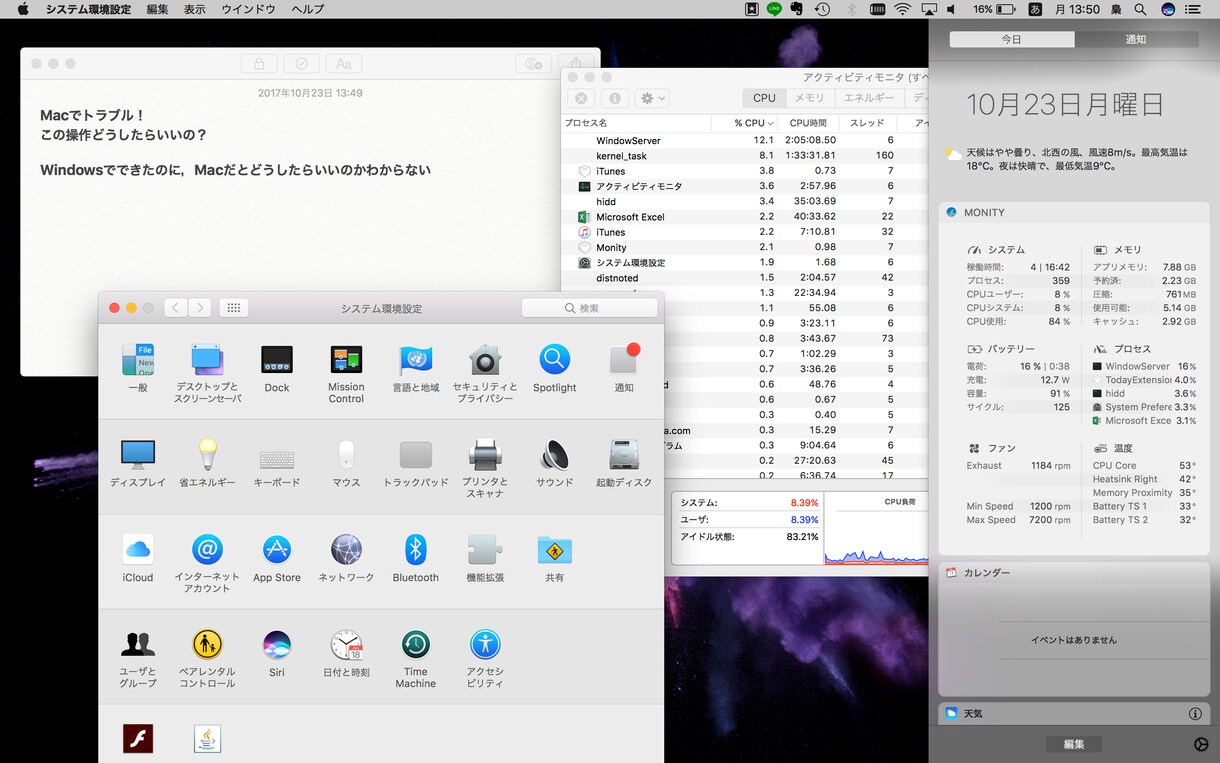Select the WindowServer process row
Viewport: 1220px width, 763px height.
[x=745, y=140]
